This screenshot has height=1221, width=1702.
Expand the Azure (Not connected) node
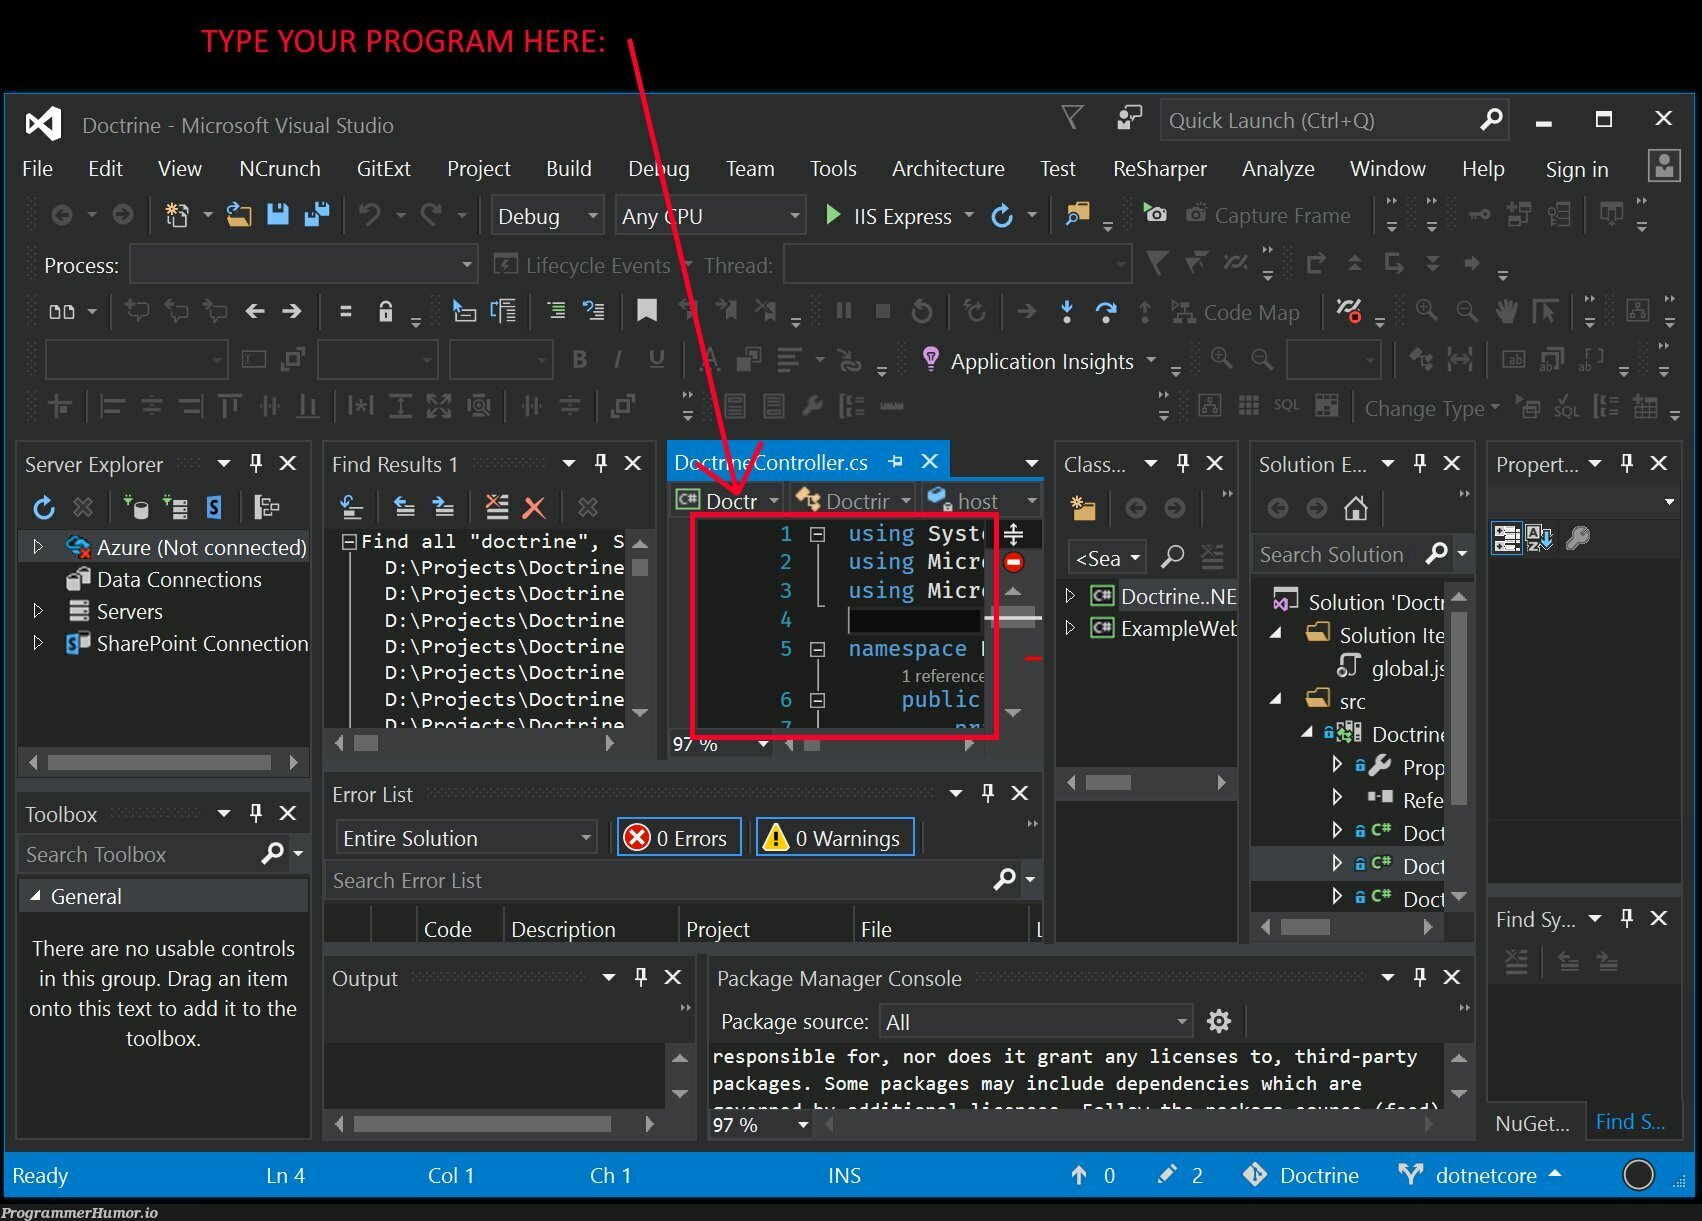coord(38,547)
